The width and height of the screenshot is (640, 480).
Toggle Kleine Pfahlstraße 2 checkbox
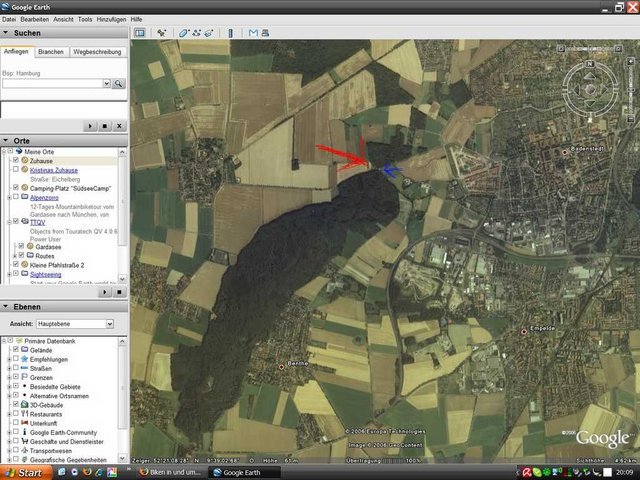coord(16,264)
